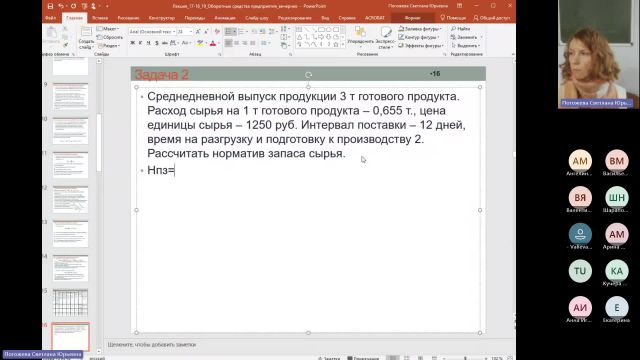Click Найти to search text
The width and height of the screenshot is (640, 360).
(461, 29)
